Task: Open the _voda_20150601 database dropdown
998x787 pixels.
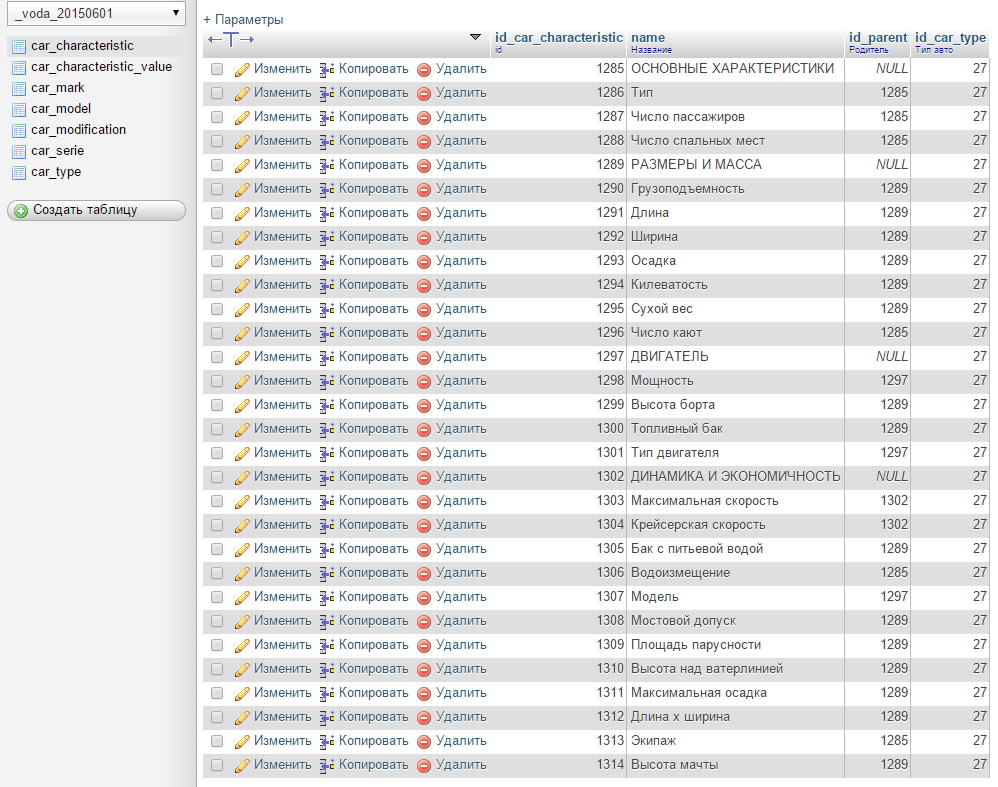Action: tap(96, 13)
